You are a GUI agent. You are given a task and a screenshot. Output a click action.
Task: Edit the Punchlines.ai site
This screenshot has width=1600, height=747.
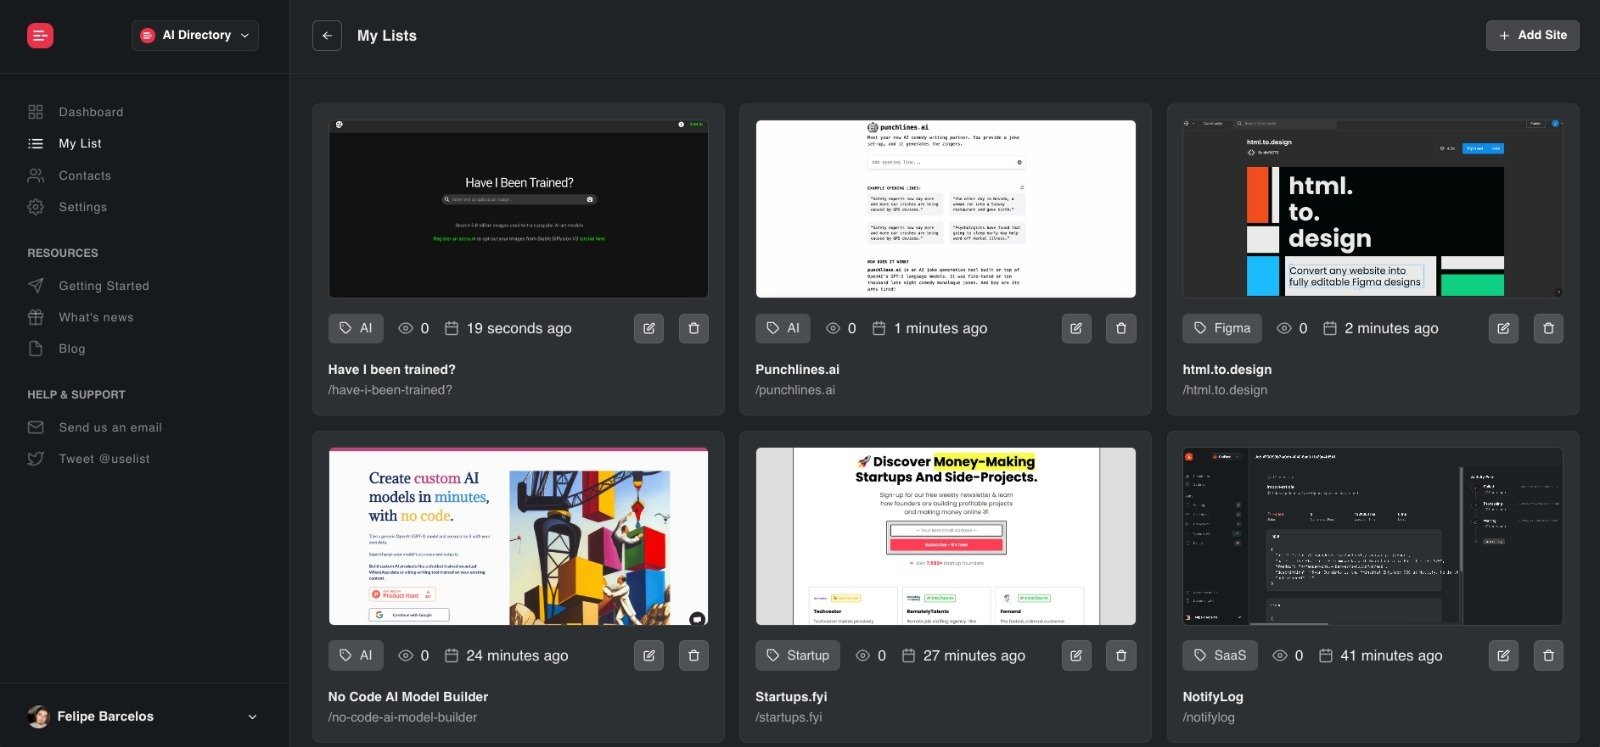point(1076,328)
